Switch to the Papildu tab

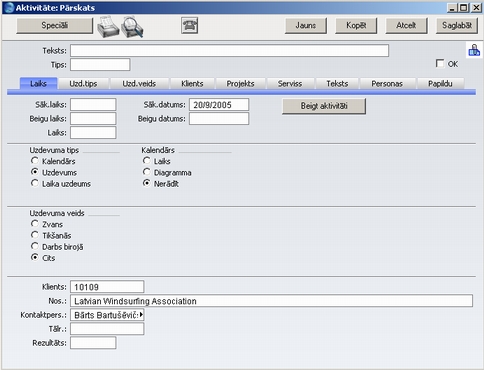(x=440, y=84)
